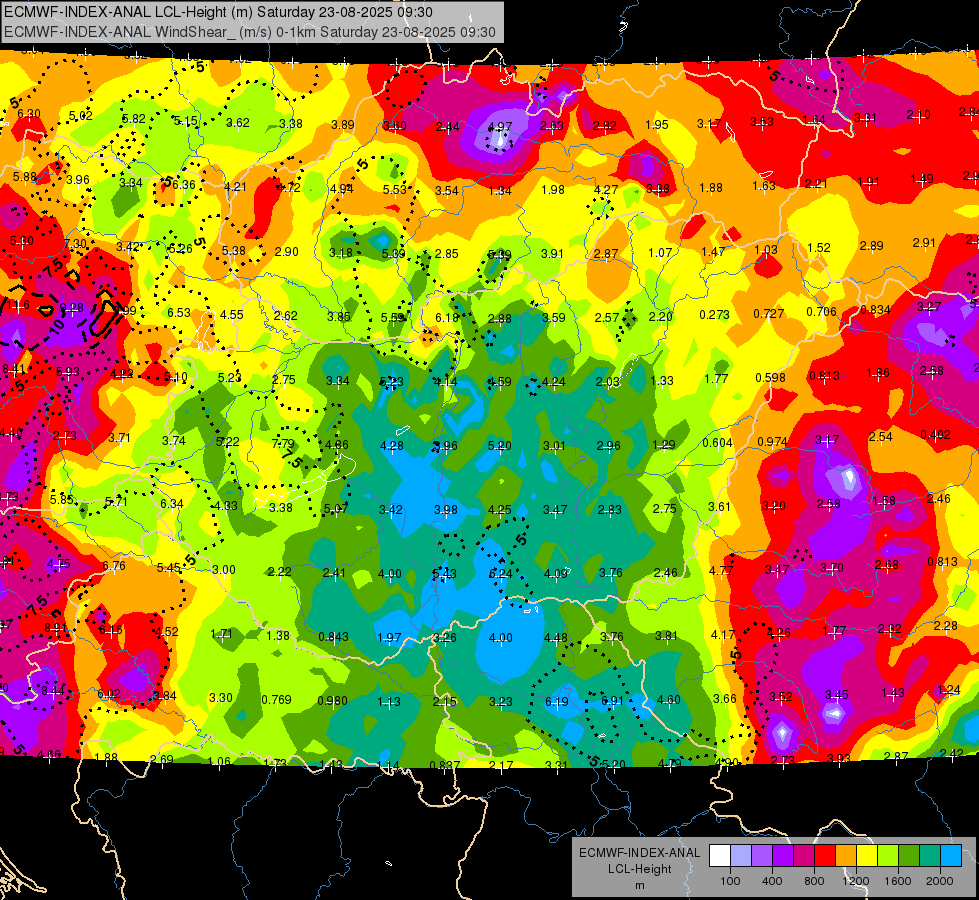
Task: Click the light lavender legend swatch
Action: pos(741,856)
